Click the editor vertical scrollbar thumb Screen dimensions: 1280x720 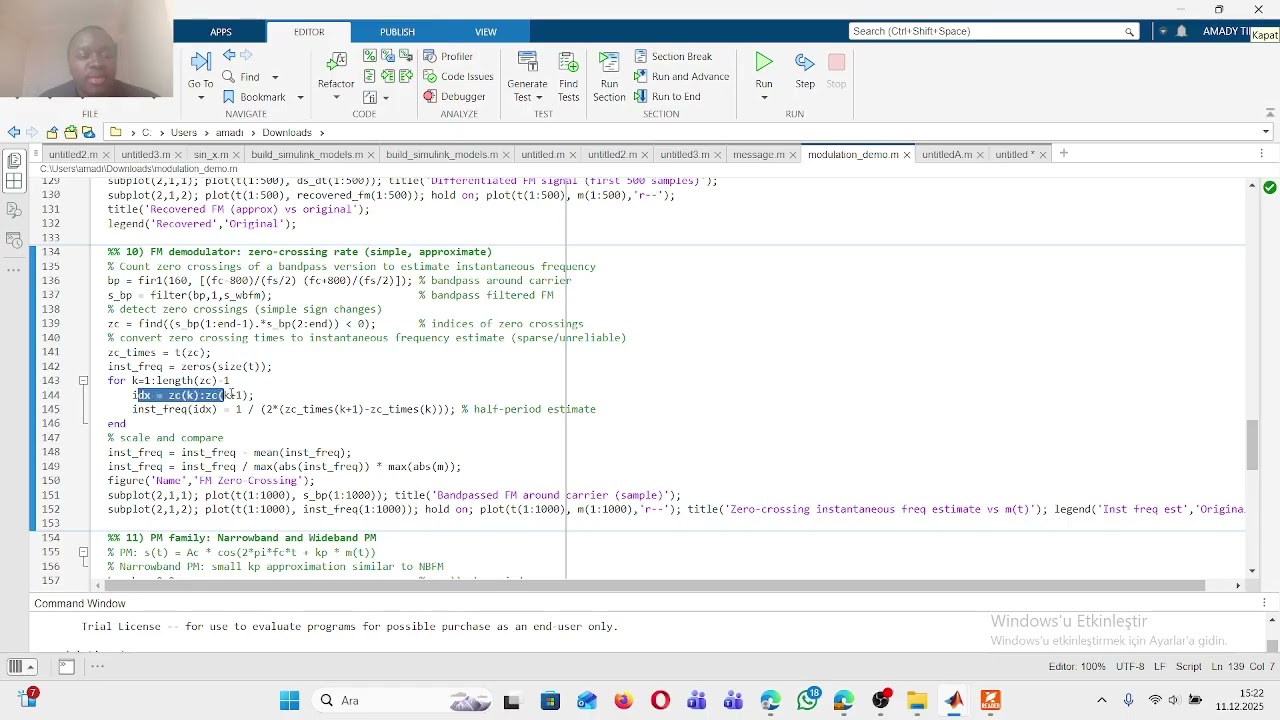[x=1252, y=445]
